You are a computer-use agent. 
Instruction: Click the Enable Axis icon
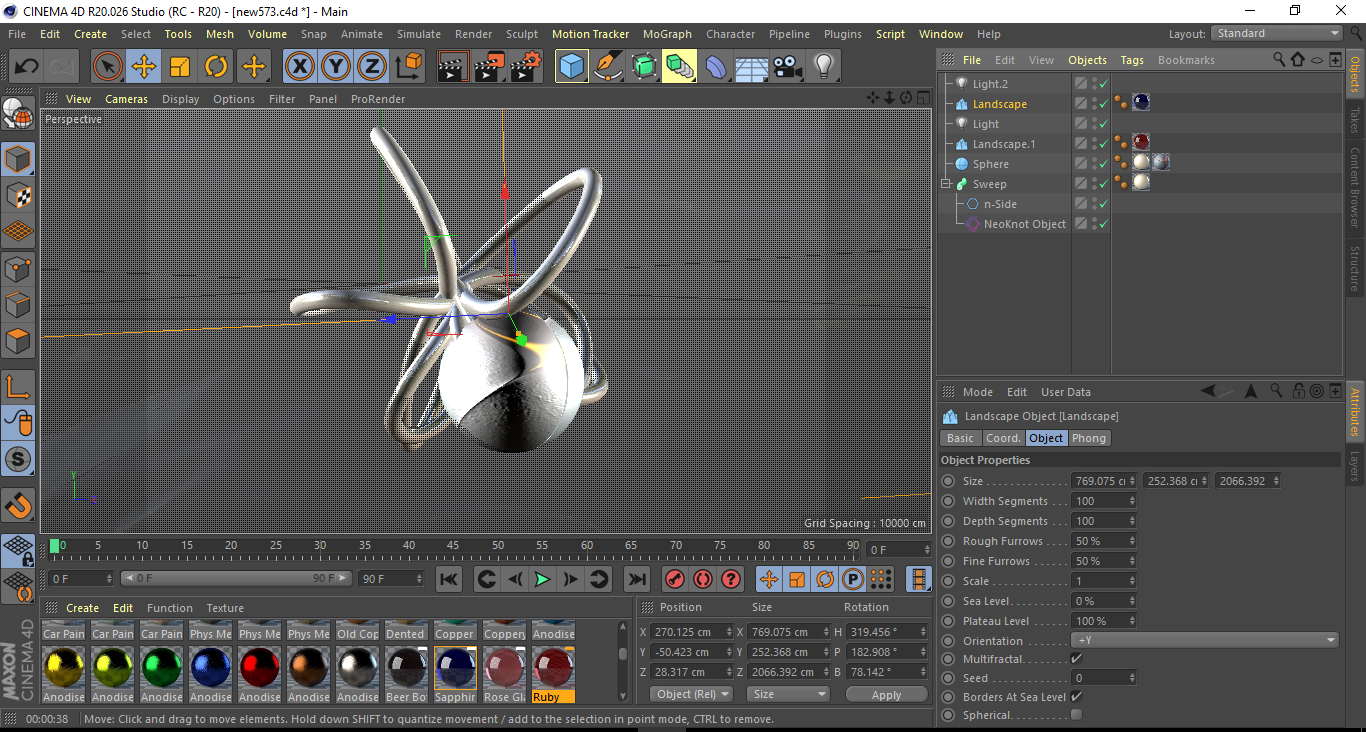click(x=18, y=387)
